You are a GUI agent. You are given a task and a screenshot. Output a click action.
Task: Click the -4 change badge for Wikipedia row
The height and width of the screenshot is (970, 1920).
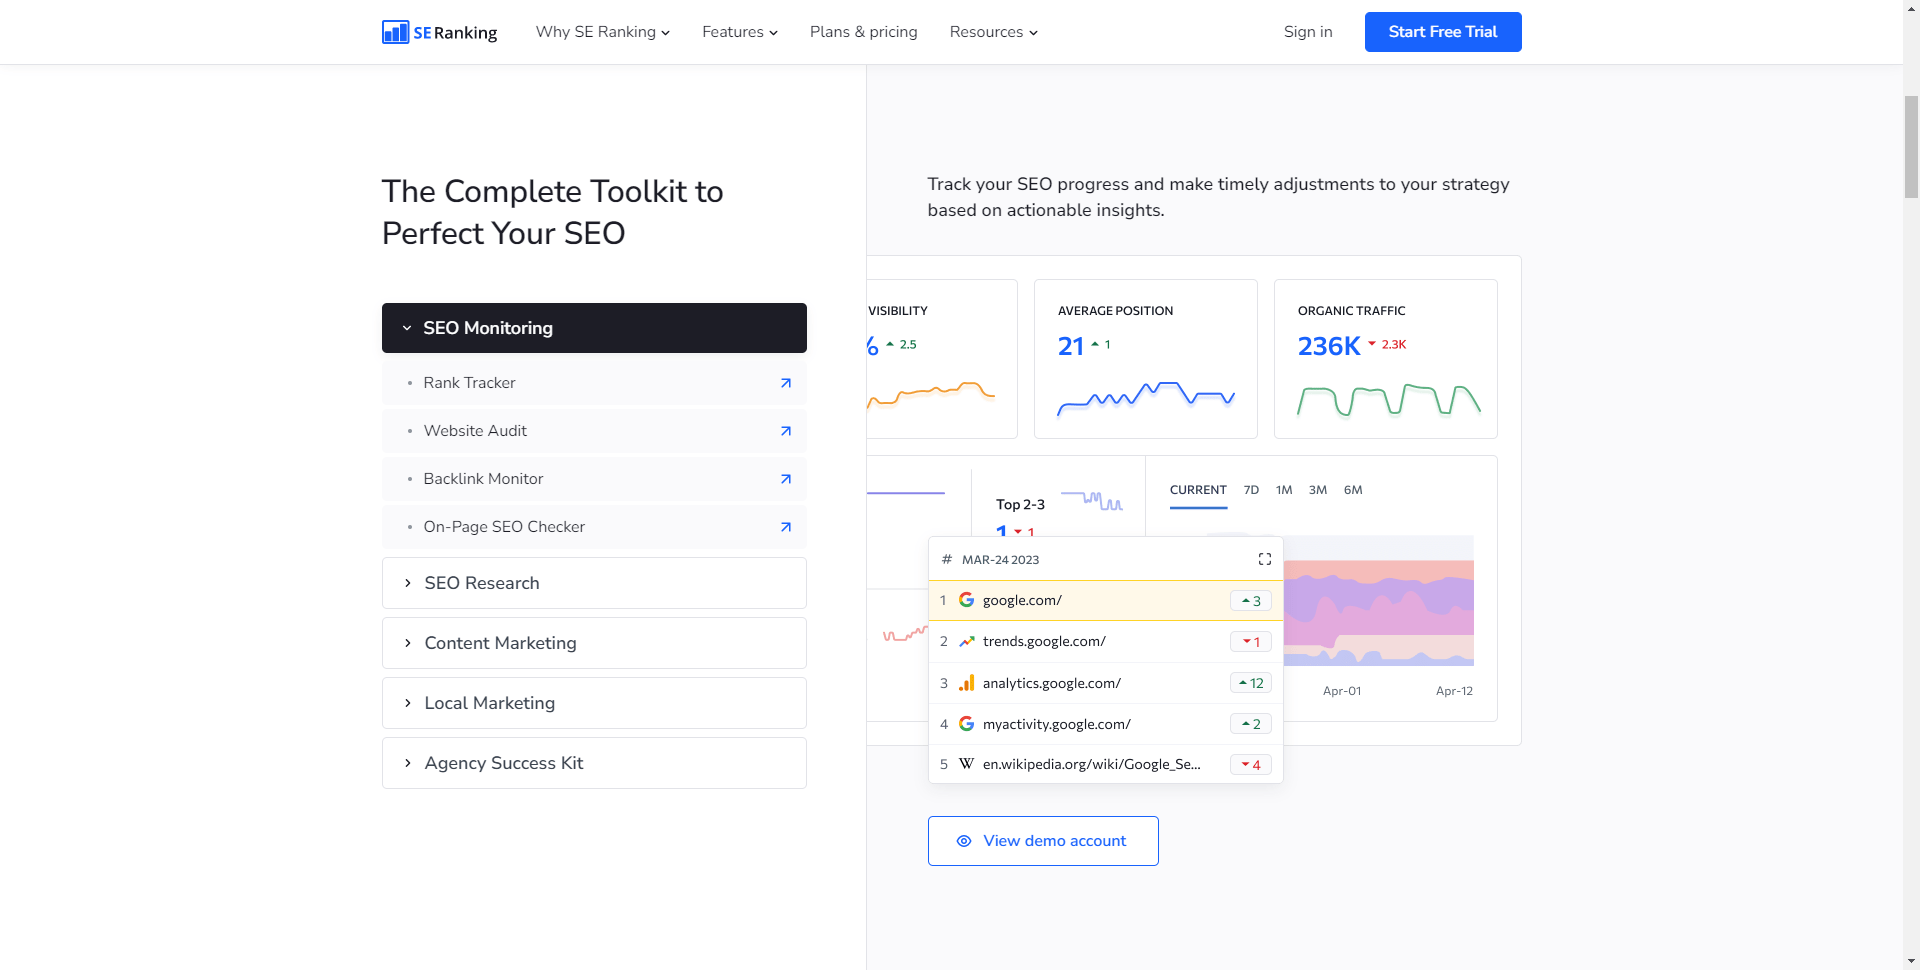coord(1251,765)
